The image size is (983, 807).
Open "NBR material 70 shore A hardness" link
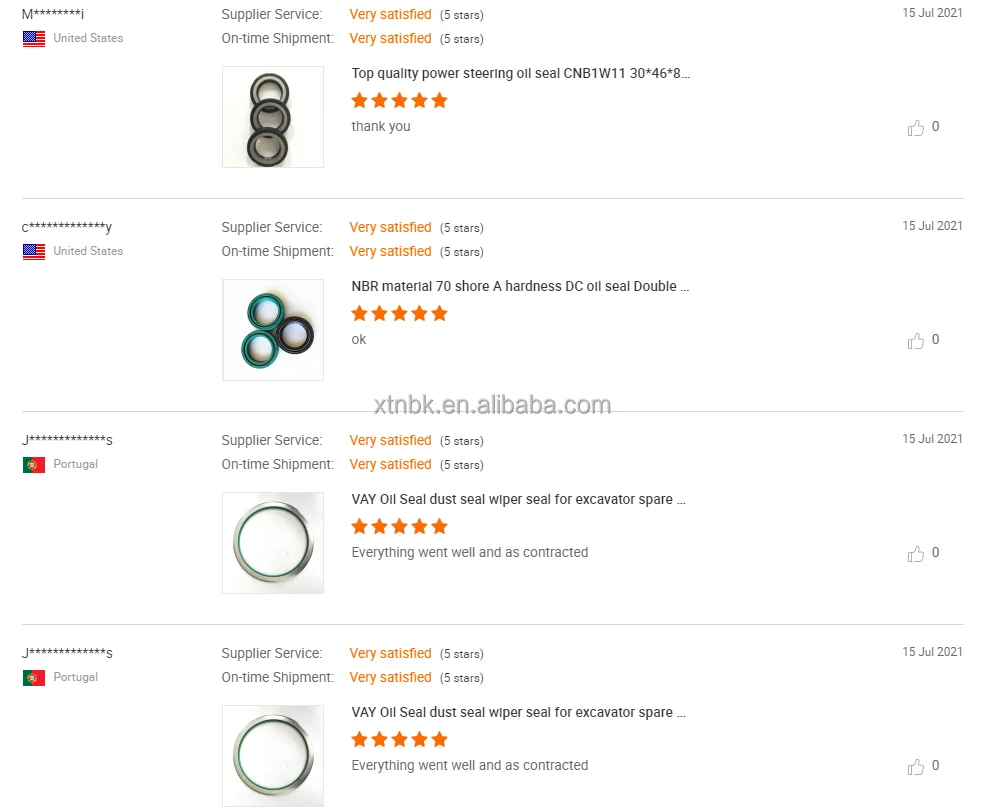coord(520,286)
